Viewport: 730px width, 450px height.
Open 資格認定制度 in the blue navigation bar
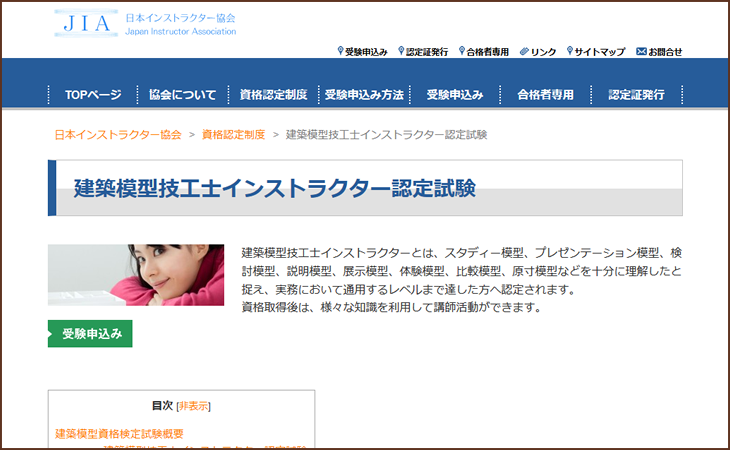[273, 95]
